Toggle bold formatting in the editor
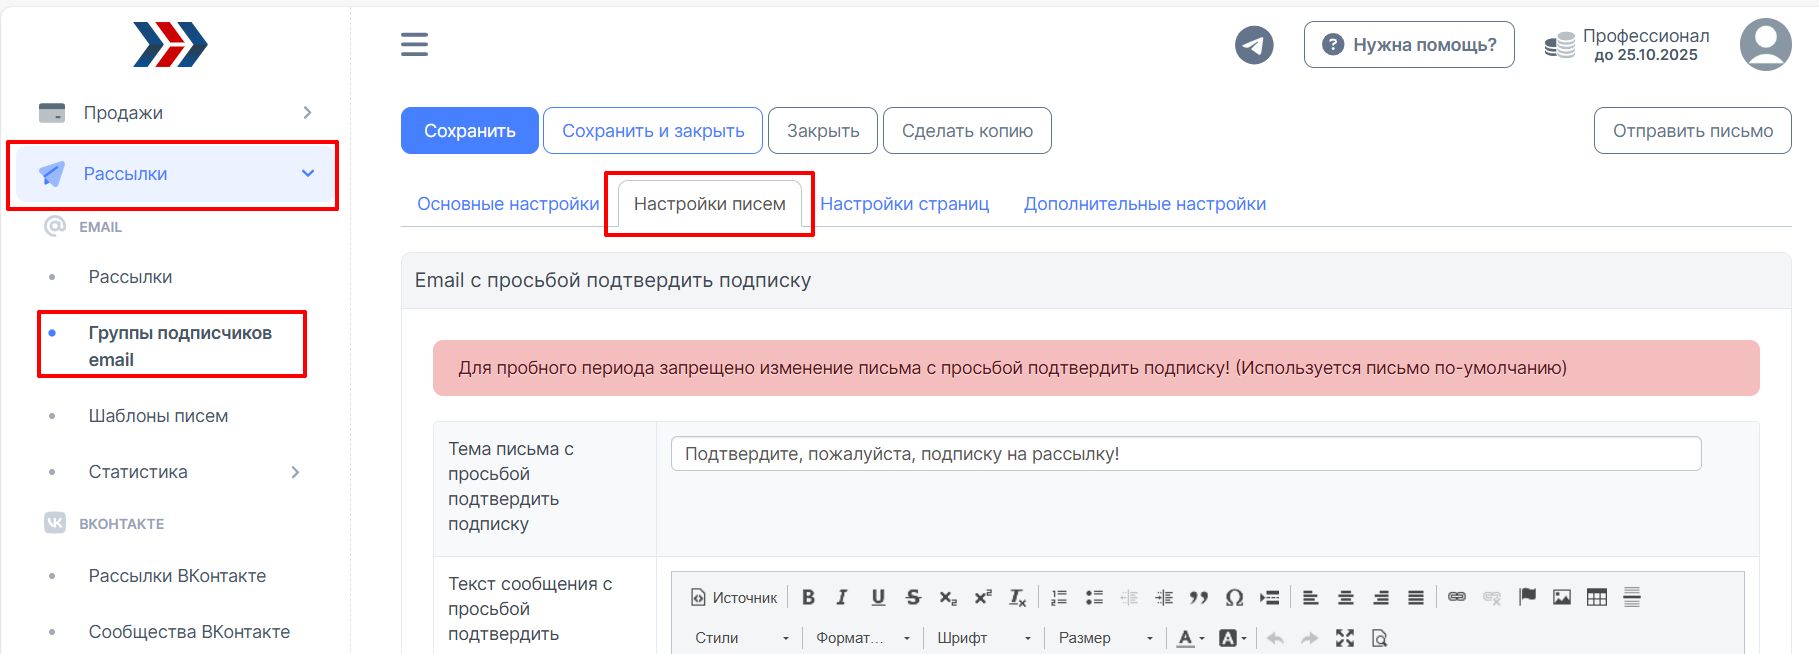This screenshot has width=1819, height=654. [x=808, y=597]
